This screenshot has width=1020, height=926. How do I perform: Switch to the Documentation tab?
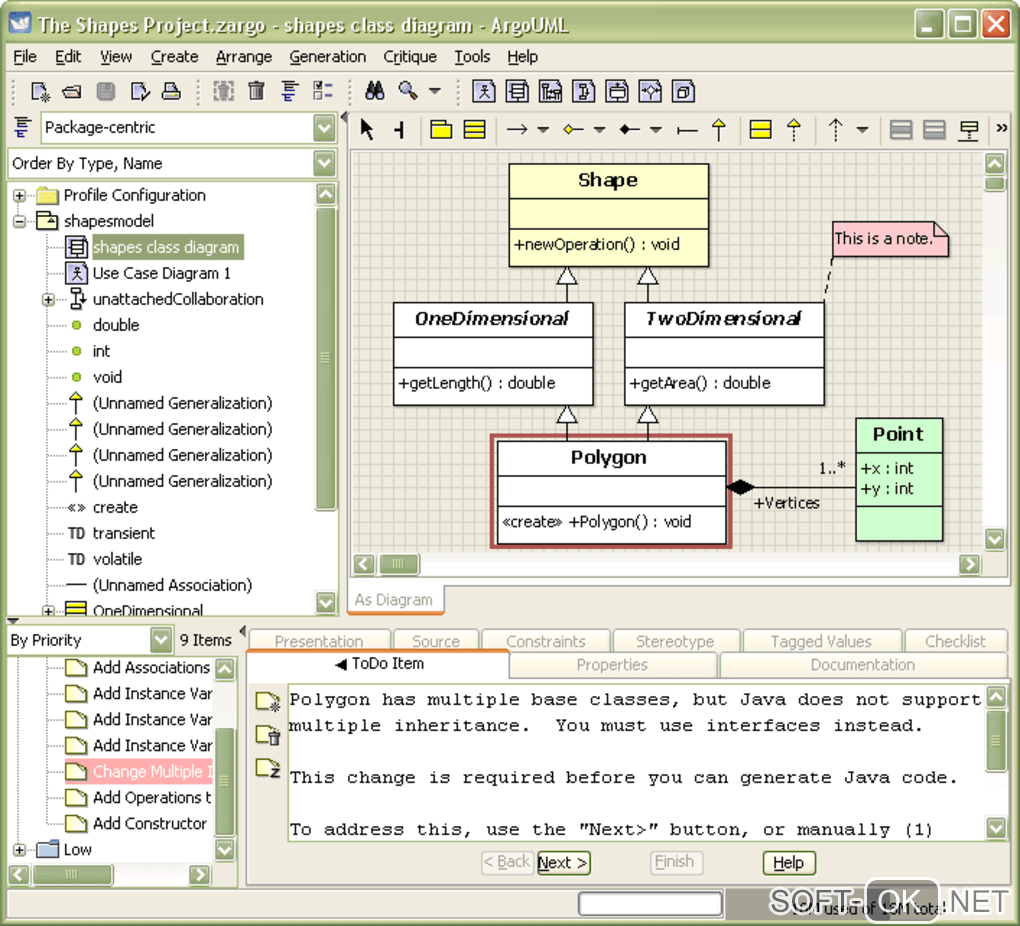tap(863, 664)
